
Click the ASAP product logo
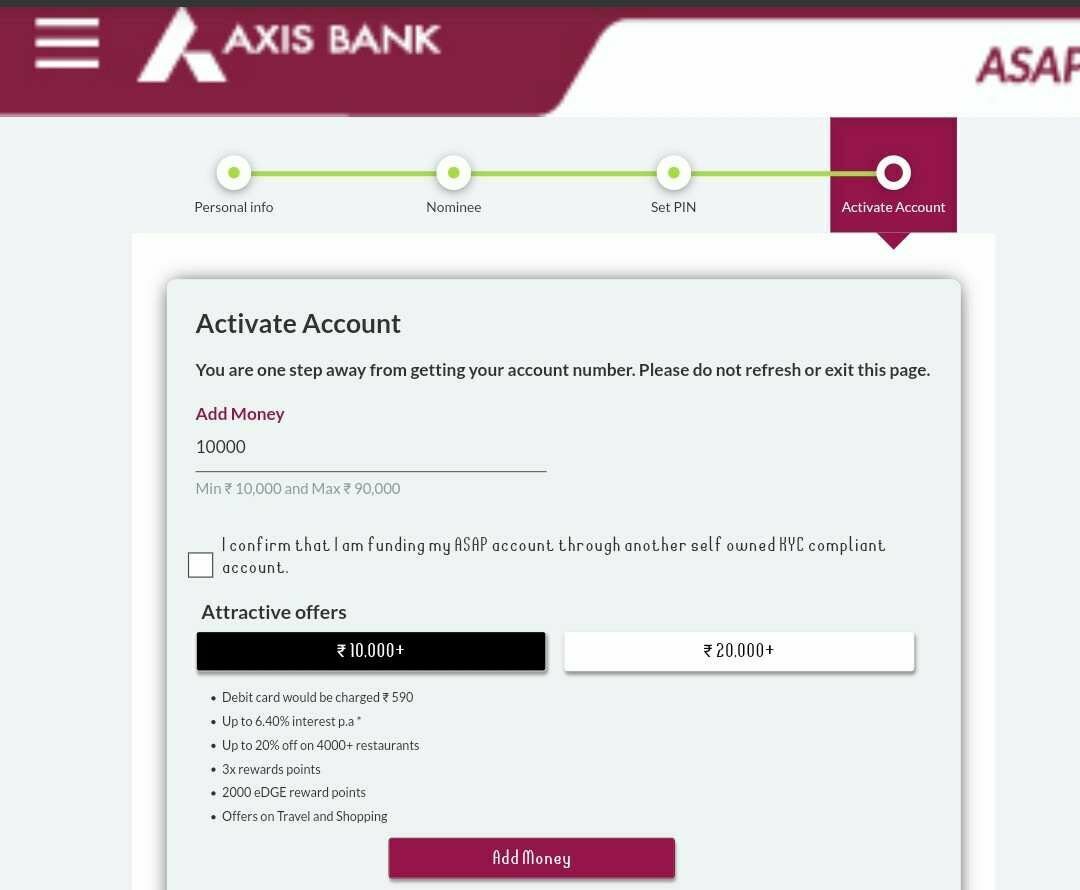click(x=1027, y=63)
